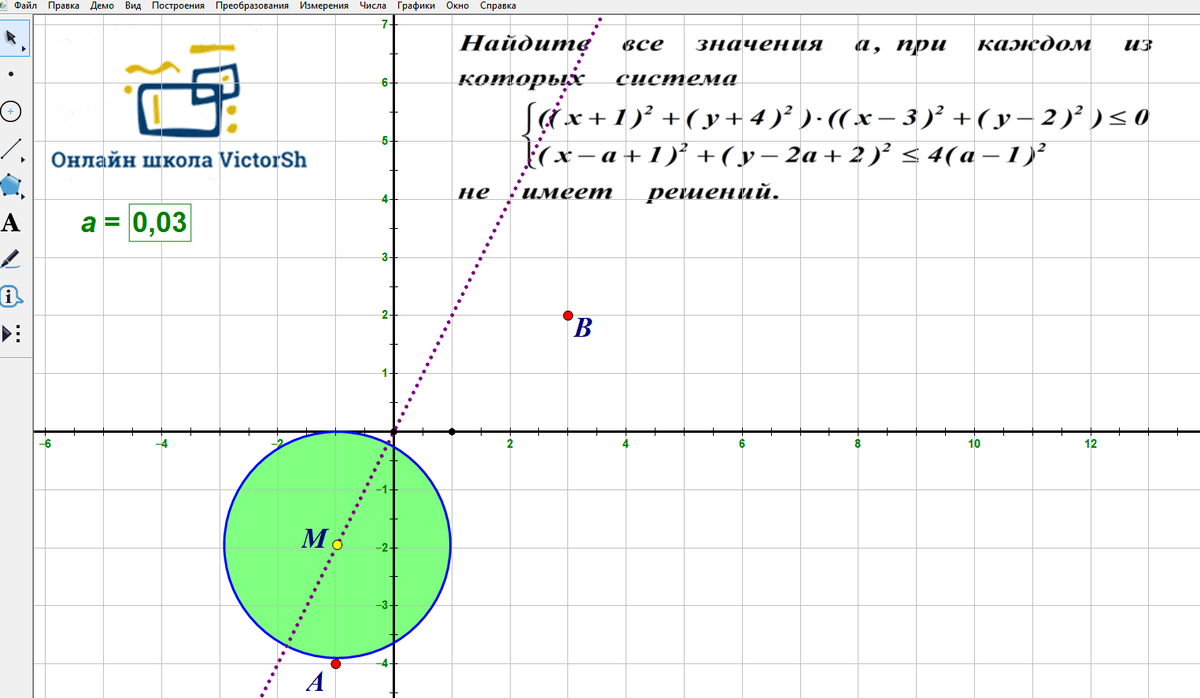Screen dimensions: 1200x698
Task: Open the Числа menu
Action: click(372, 5)
